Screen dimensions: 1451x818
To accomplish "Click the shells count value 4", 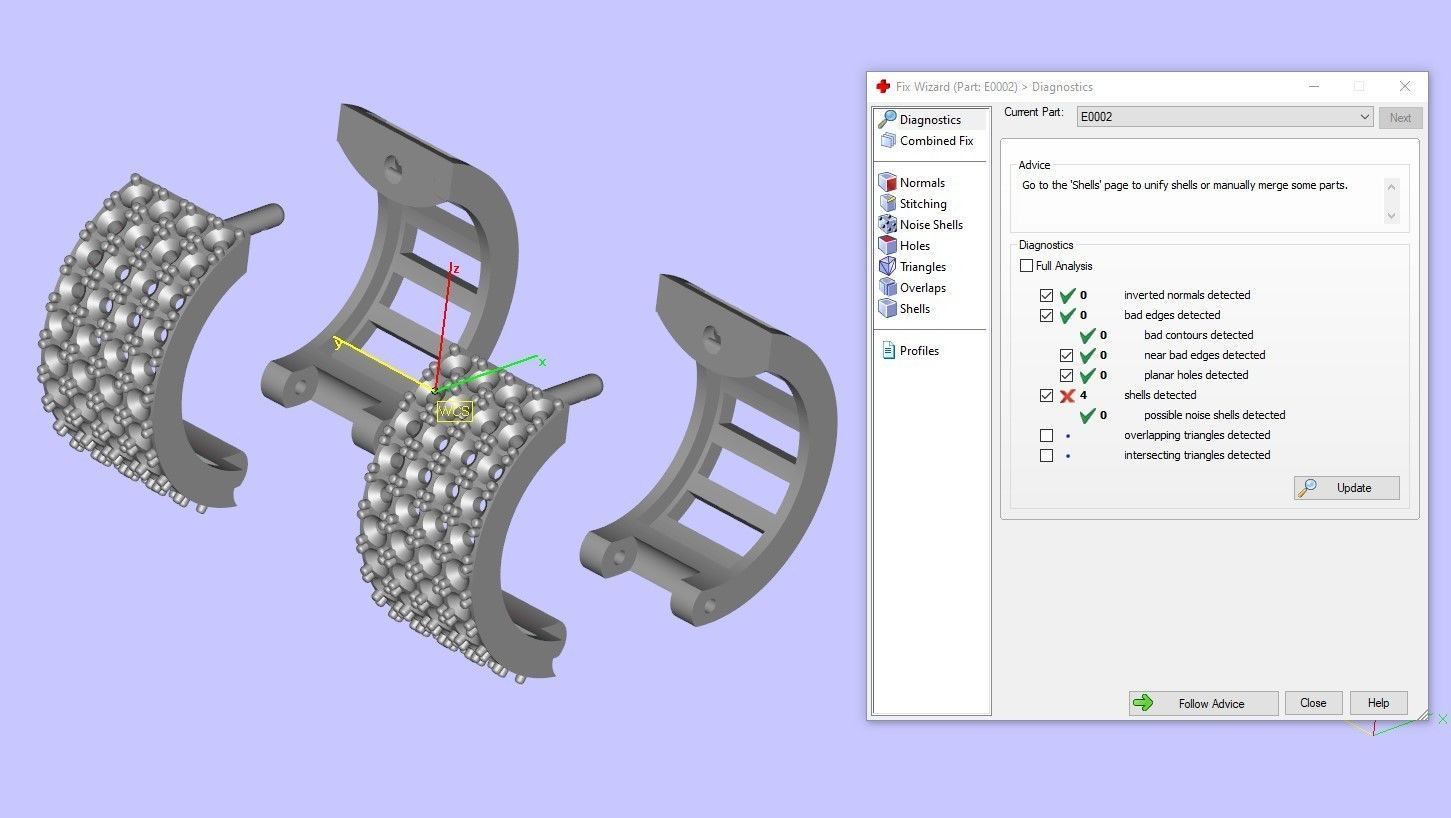I will [1083, 395].
